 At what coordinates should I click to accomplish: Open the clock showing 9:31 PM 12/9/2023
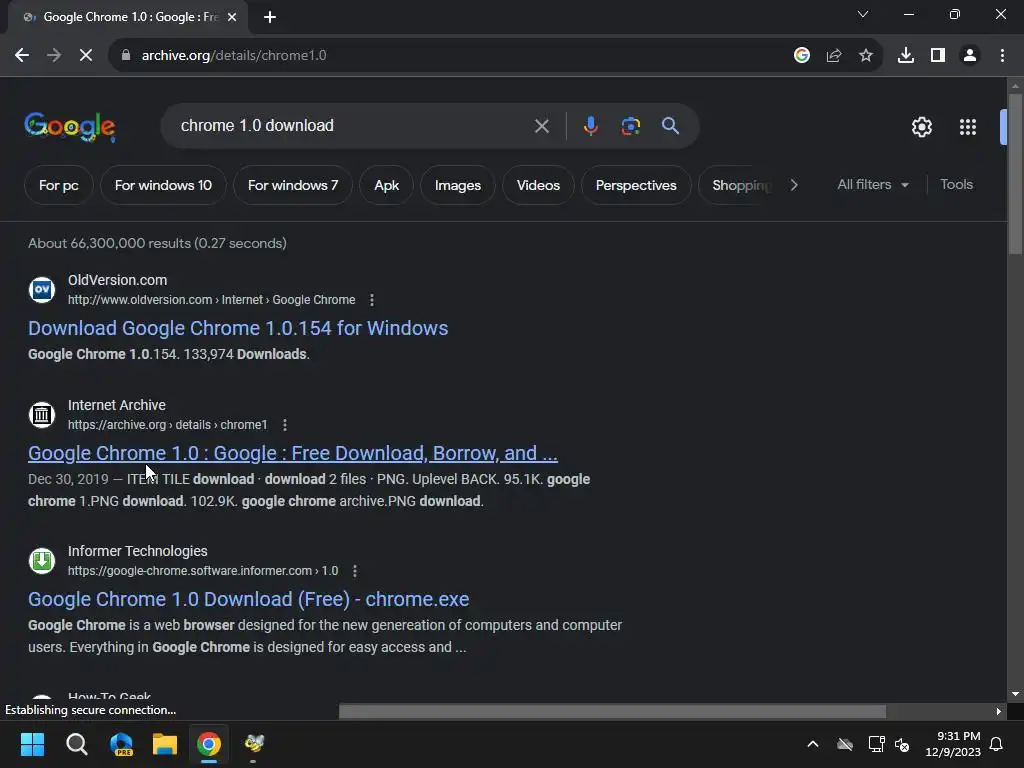click(x=953, y=744)
